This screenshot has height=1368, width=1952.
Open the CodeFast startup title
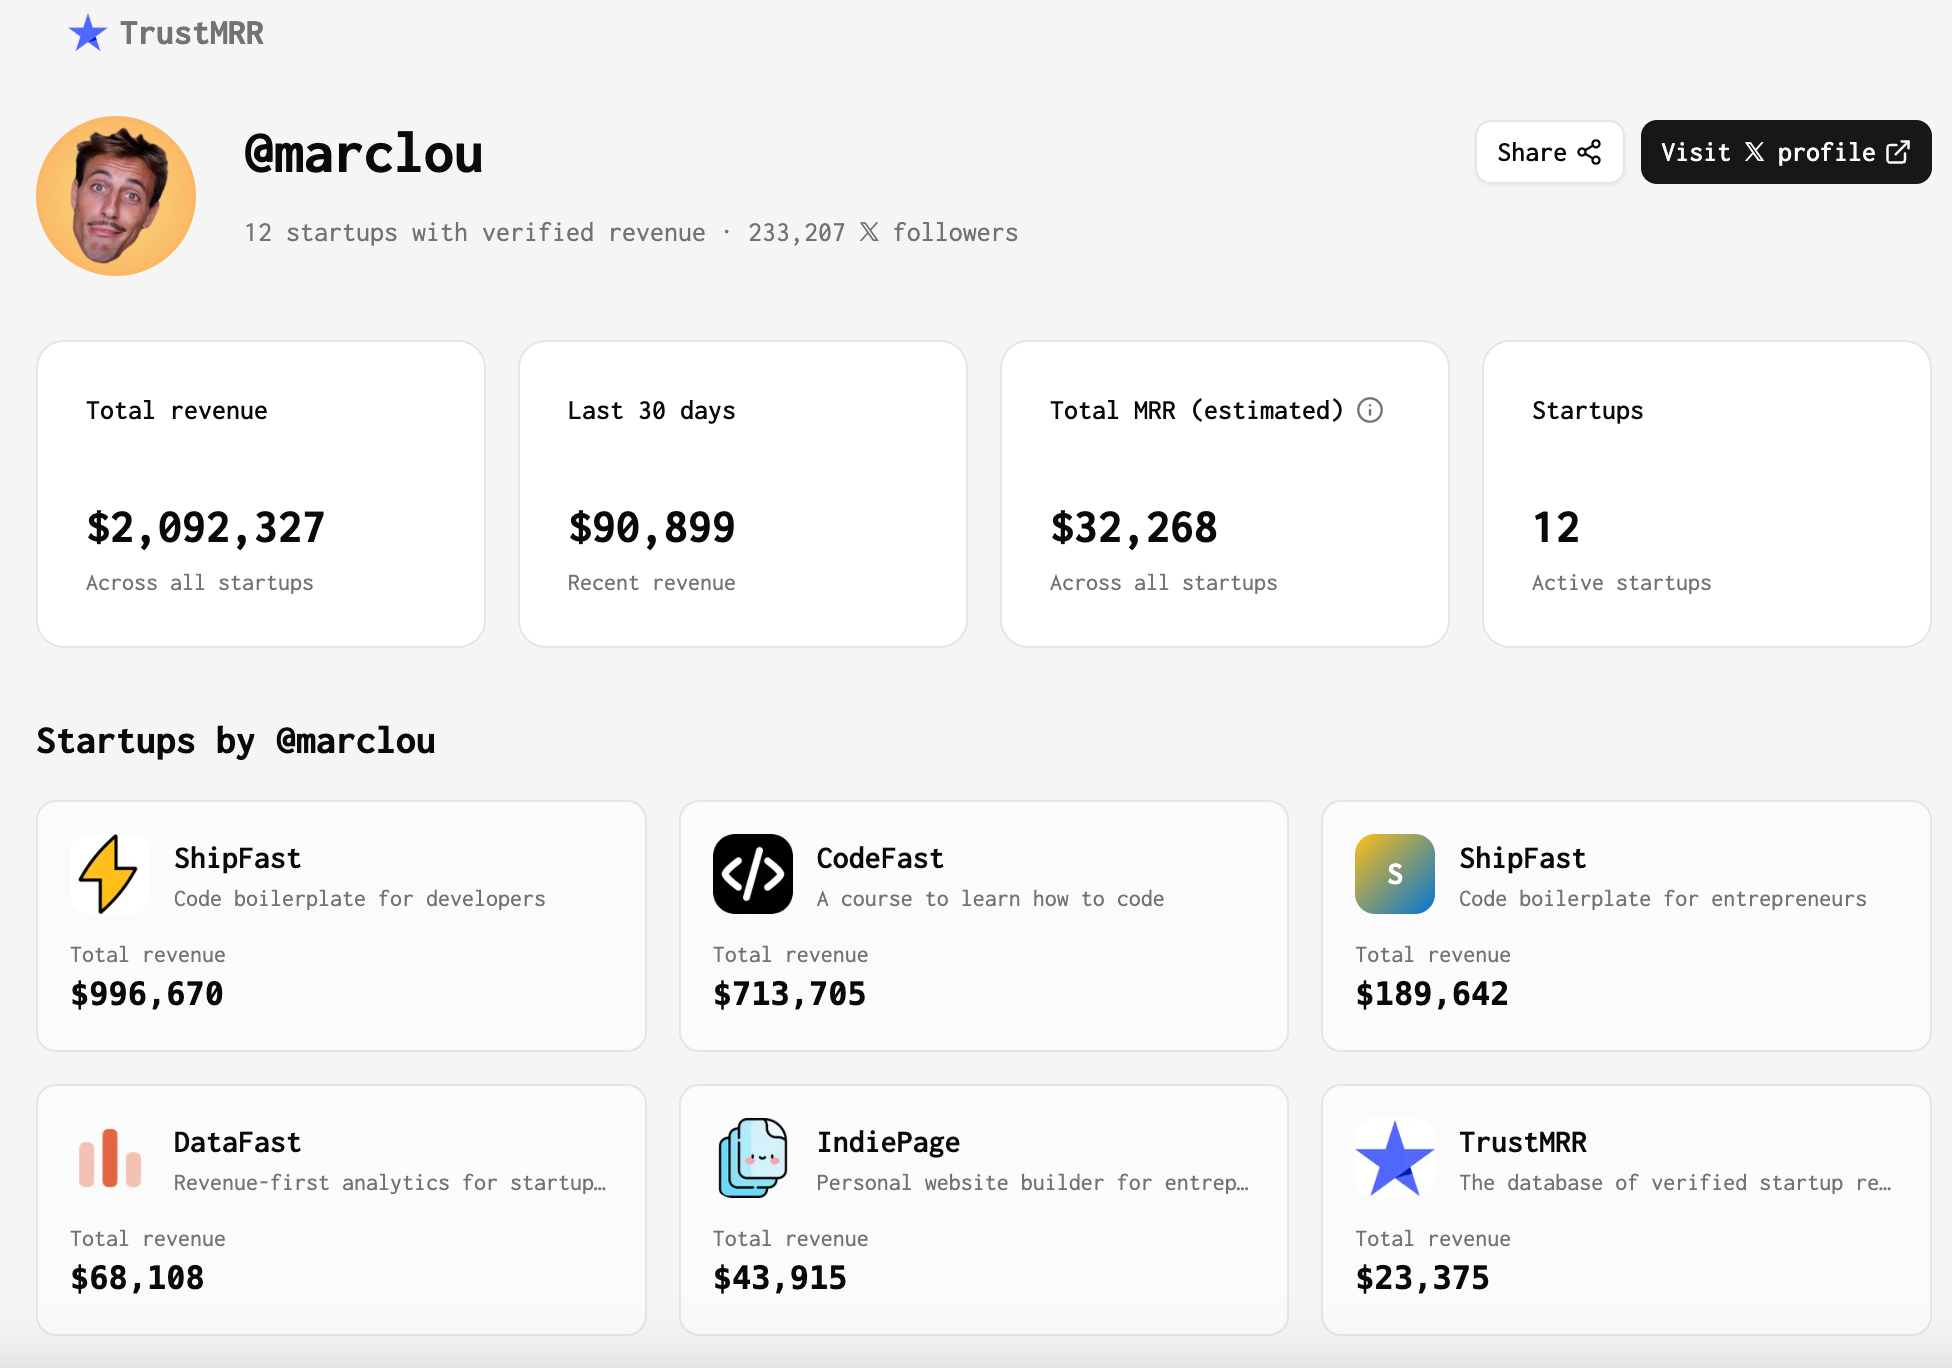click(880, 858)
